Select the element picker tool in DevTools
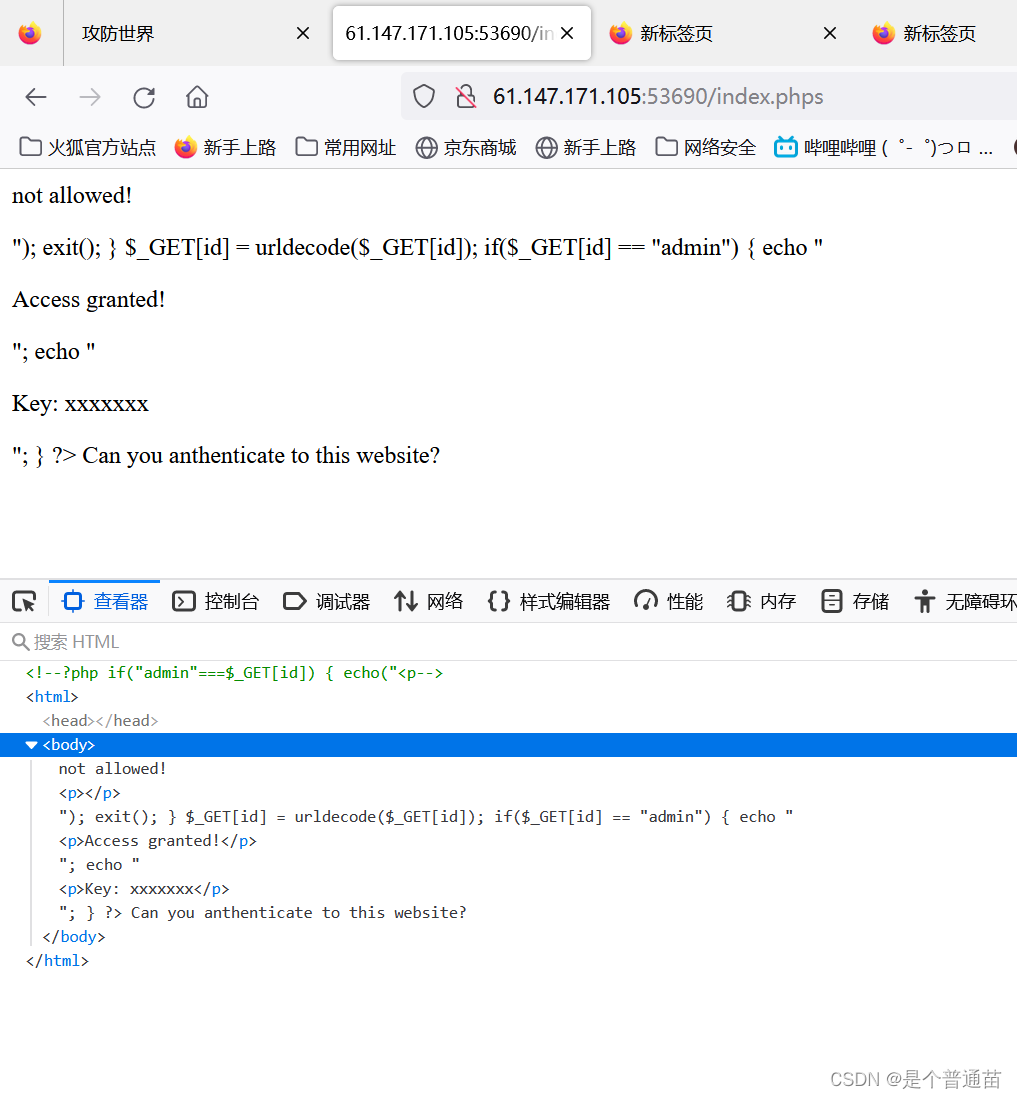The image size is (1017, 1099). 23,600
